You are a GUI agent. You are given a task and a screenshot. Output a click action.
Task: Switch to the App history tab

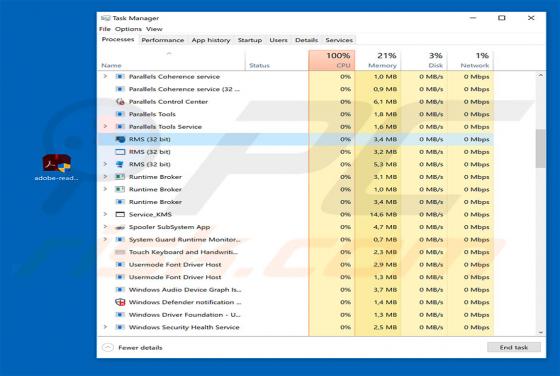(211, 40)
